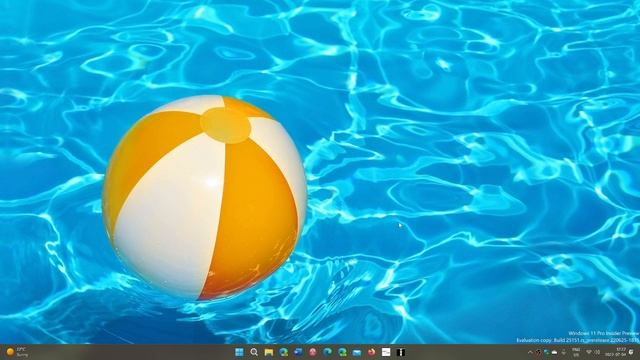Open the Windows Start menu

coord(239,352)
